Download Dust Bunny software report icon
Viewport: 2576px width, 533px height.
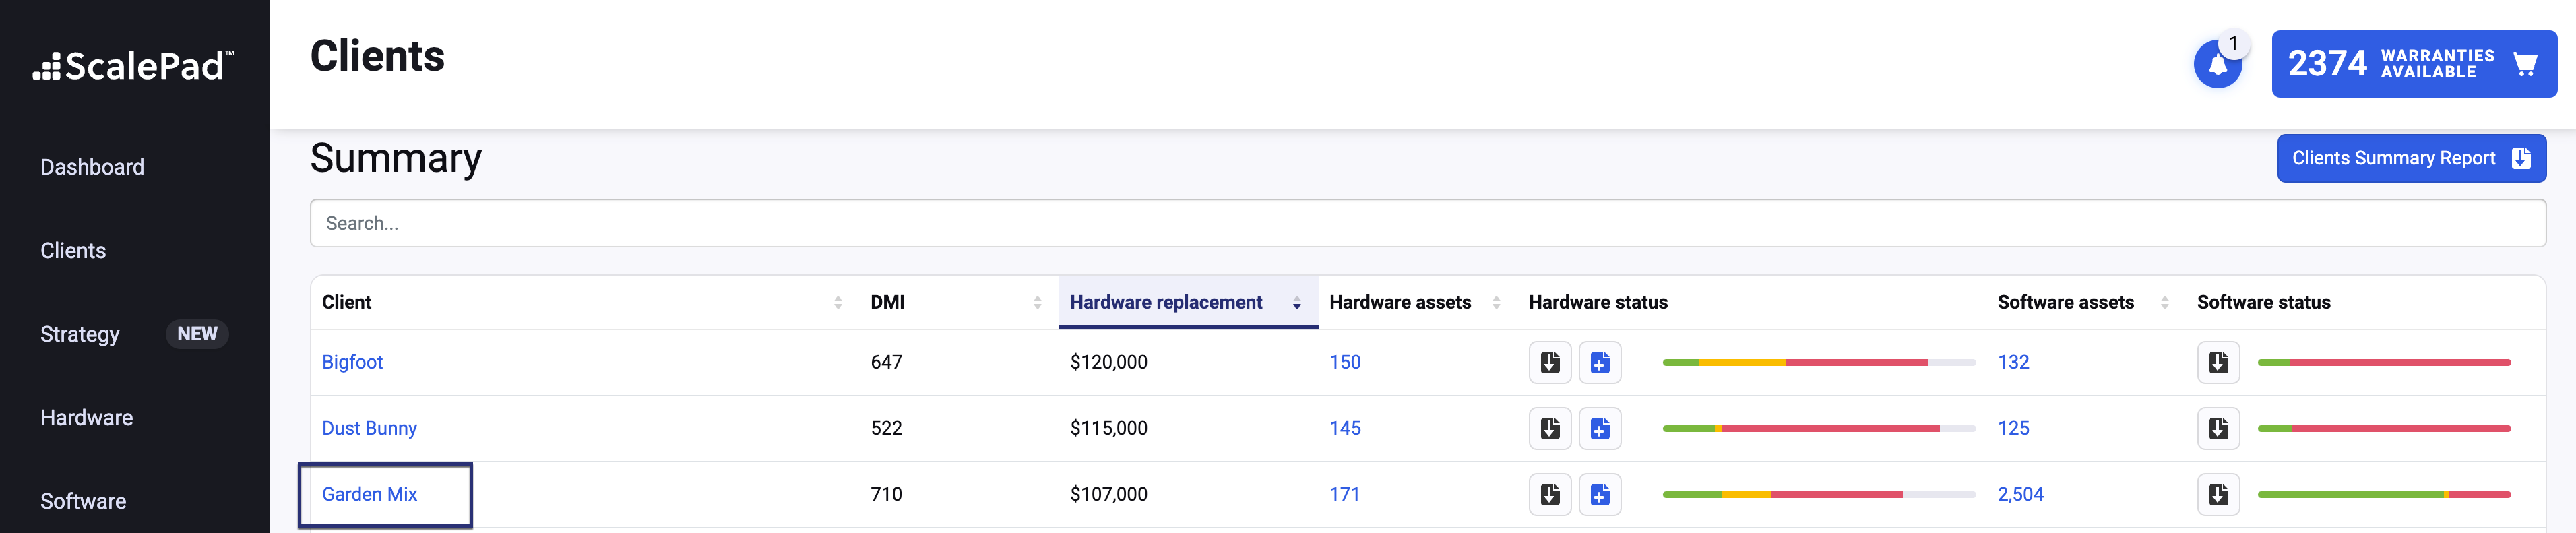tap(2218, 428)
